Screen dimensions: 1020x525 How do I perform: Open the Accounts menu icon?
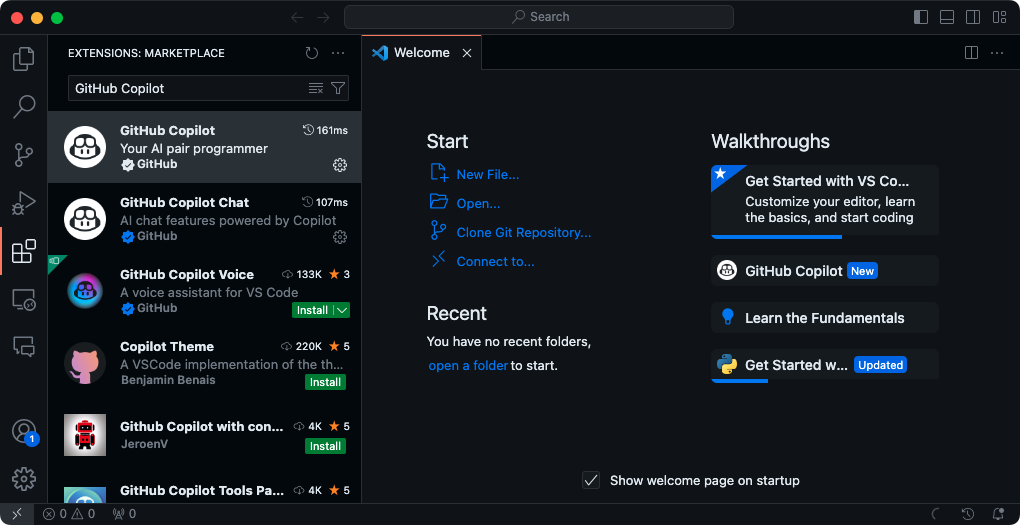tap(23, 432)
